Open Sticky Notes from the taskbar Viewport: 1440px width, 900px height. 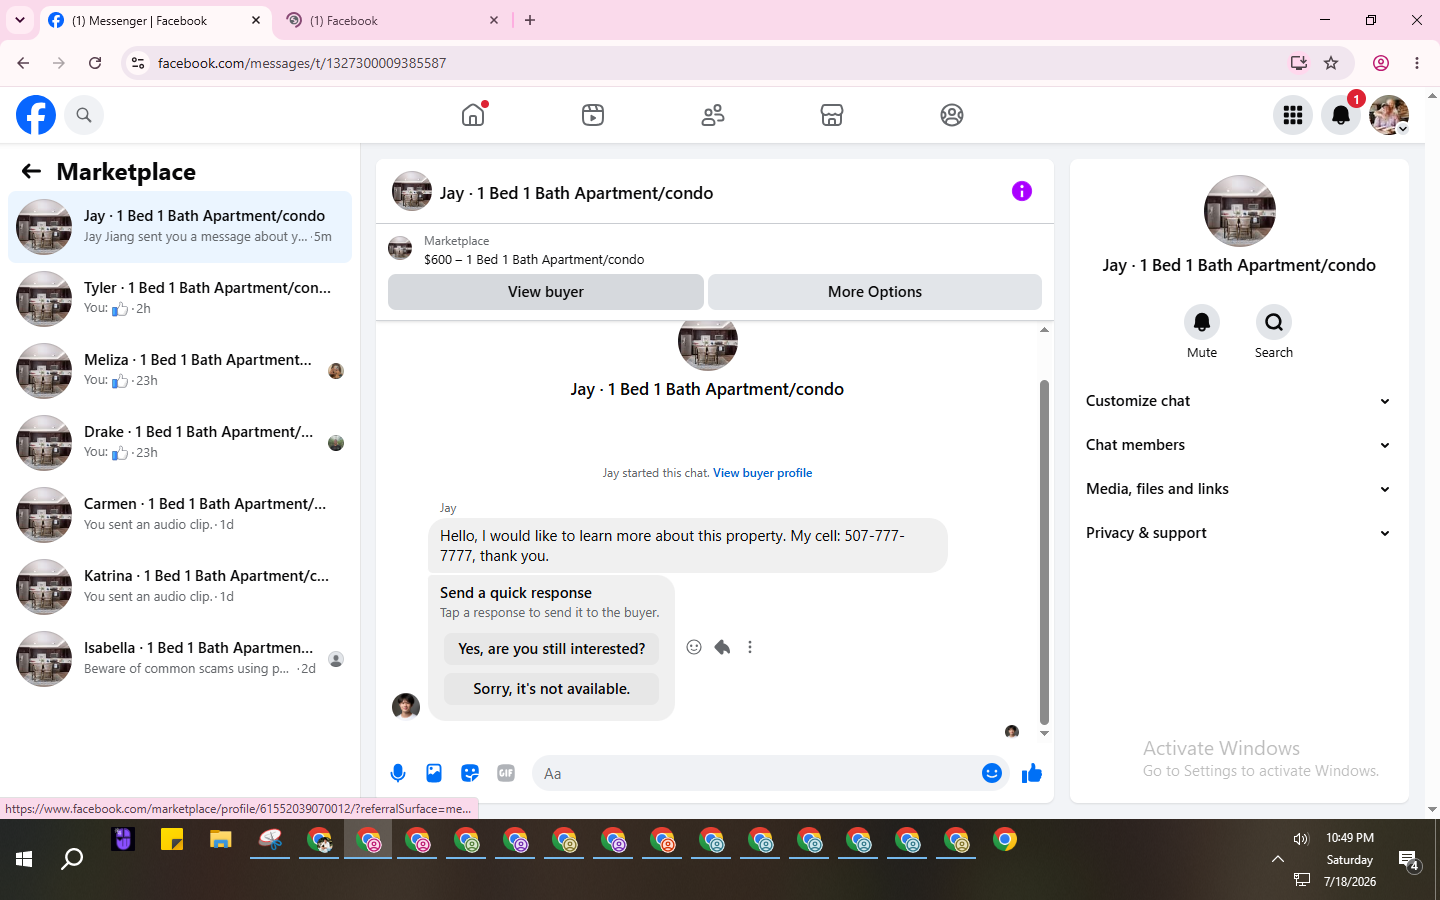coord(172,840)
